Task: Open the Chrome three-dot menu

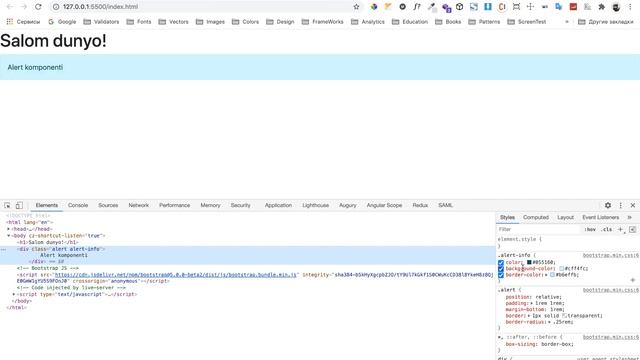Action: [x=630, y=7]
